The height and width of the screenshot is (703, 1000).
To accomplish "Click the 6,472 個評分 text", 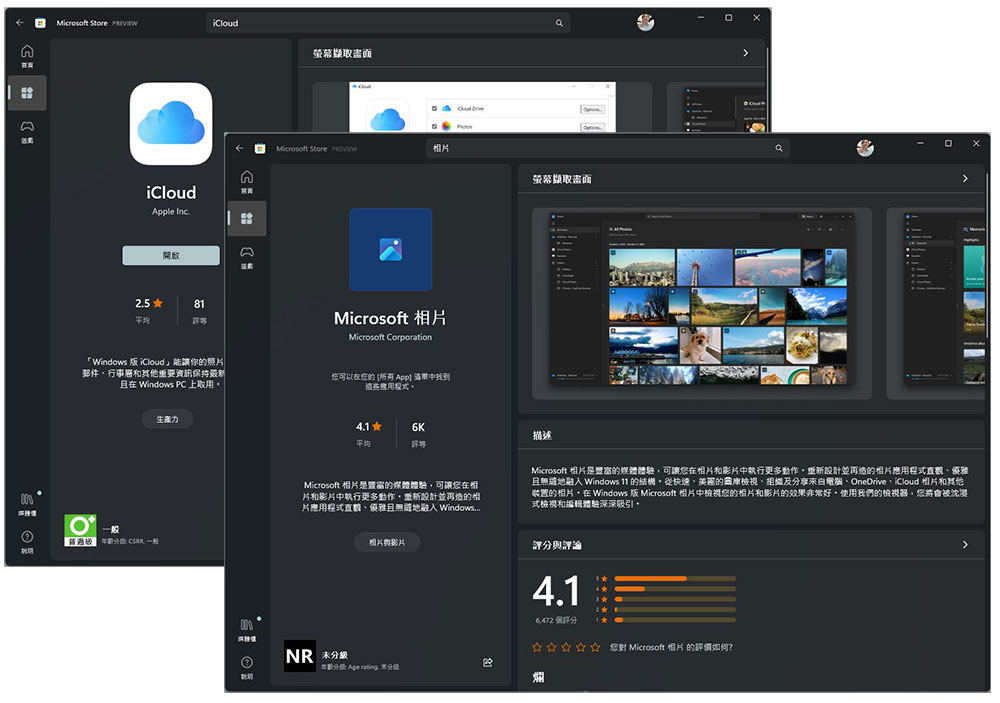I will [556, 620].
